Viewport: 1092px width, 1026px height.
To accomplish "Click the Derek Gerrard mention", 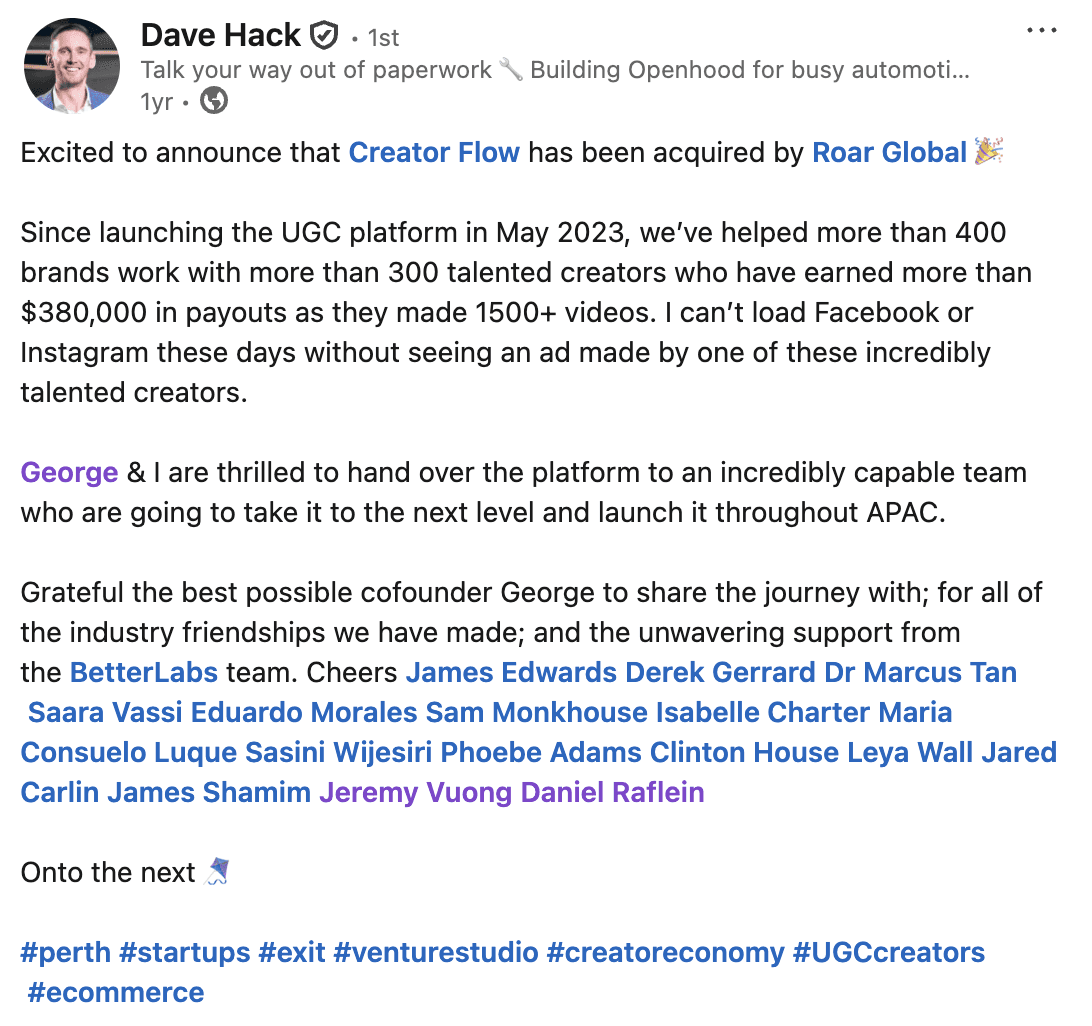I will [720, 673].
